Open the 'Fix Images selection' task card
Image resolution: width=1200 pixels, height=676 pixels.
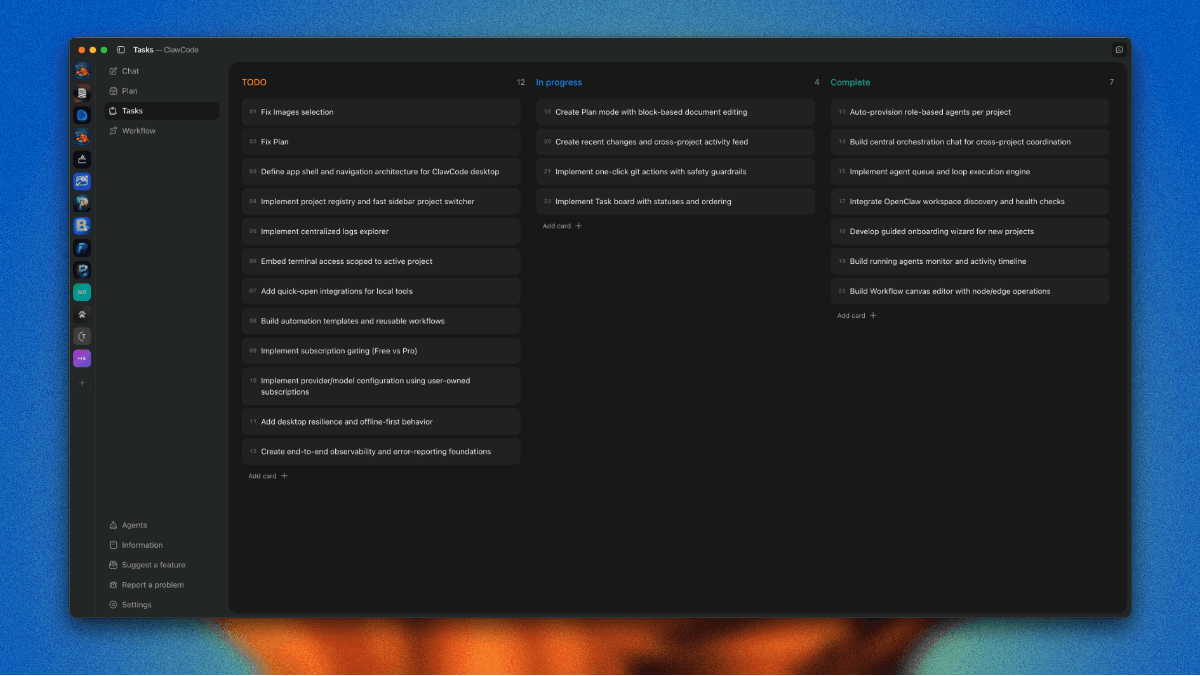tap(380, 112)
